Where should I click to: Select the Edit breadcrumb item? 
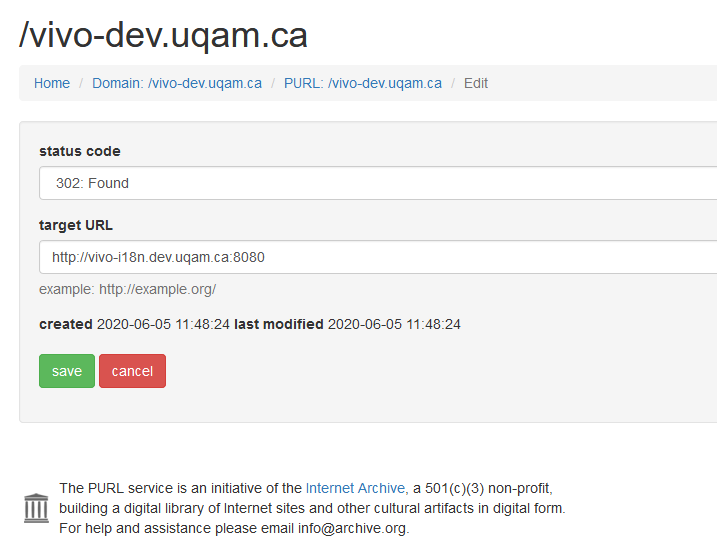tap(476, 83)
